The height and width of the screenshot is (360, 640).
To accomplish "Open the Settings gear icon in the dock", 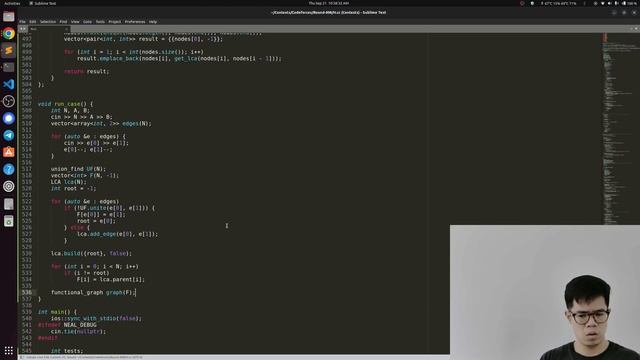I will coord(9,187).
